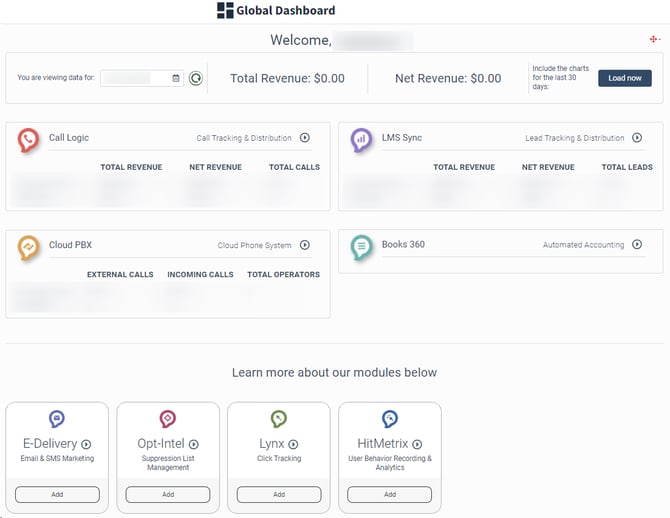This screenshot has height=518, width=670.
Task: Click the HitMetrix module icon
Action: (390, 419)
